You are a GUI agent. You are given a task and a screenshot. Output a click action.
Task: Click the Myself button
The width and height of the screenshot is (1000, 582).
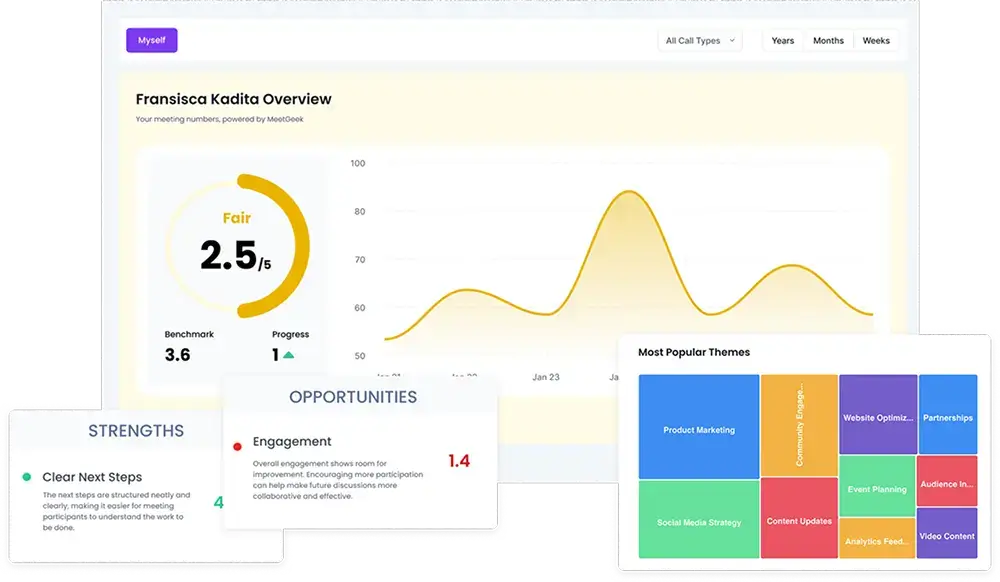click(151, 40)
